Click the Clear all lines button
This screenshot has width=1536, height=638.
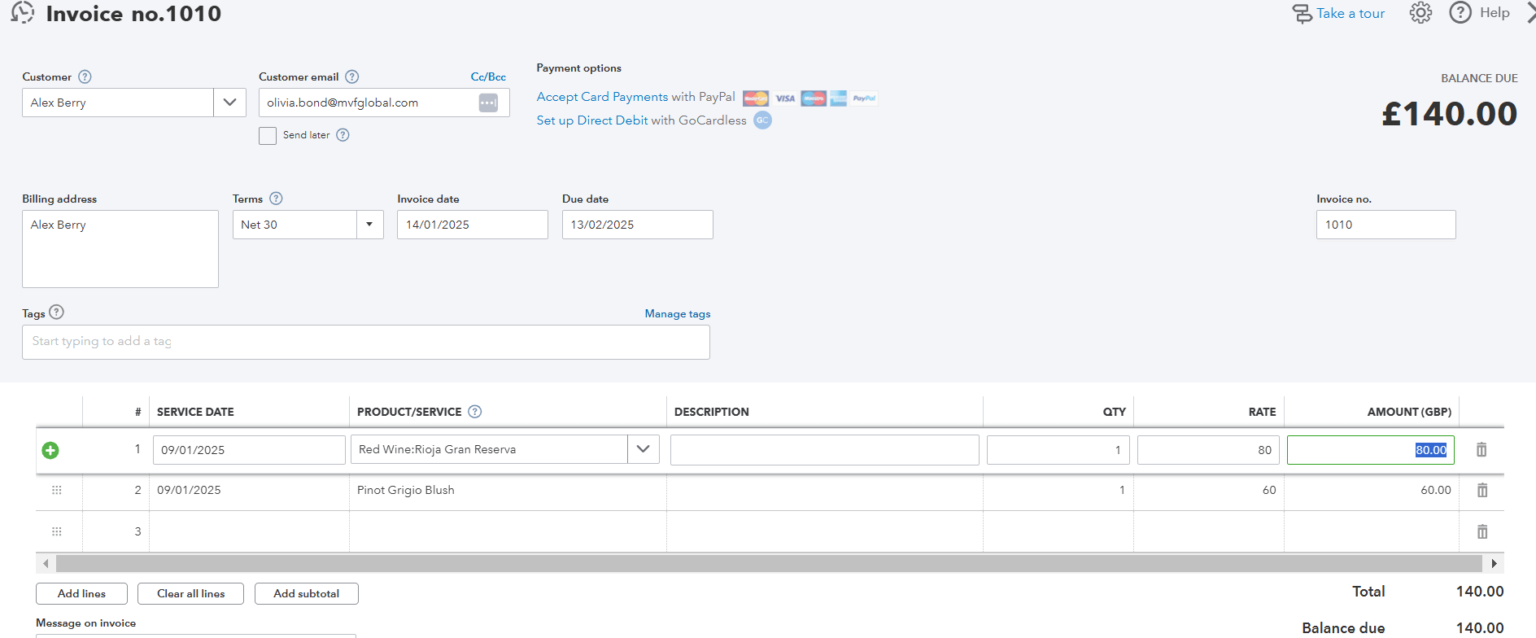(x=190, y=593)
